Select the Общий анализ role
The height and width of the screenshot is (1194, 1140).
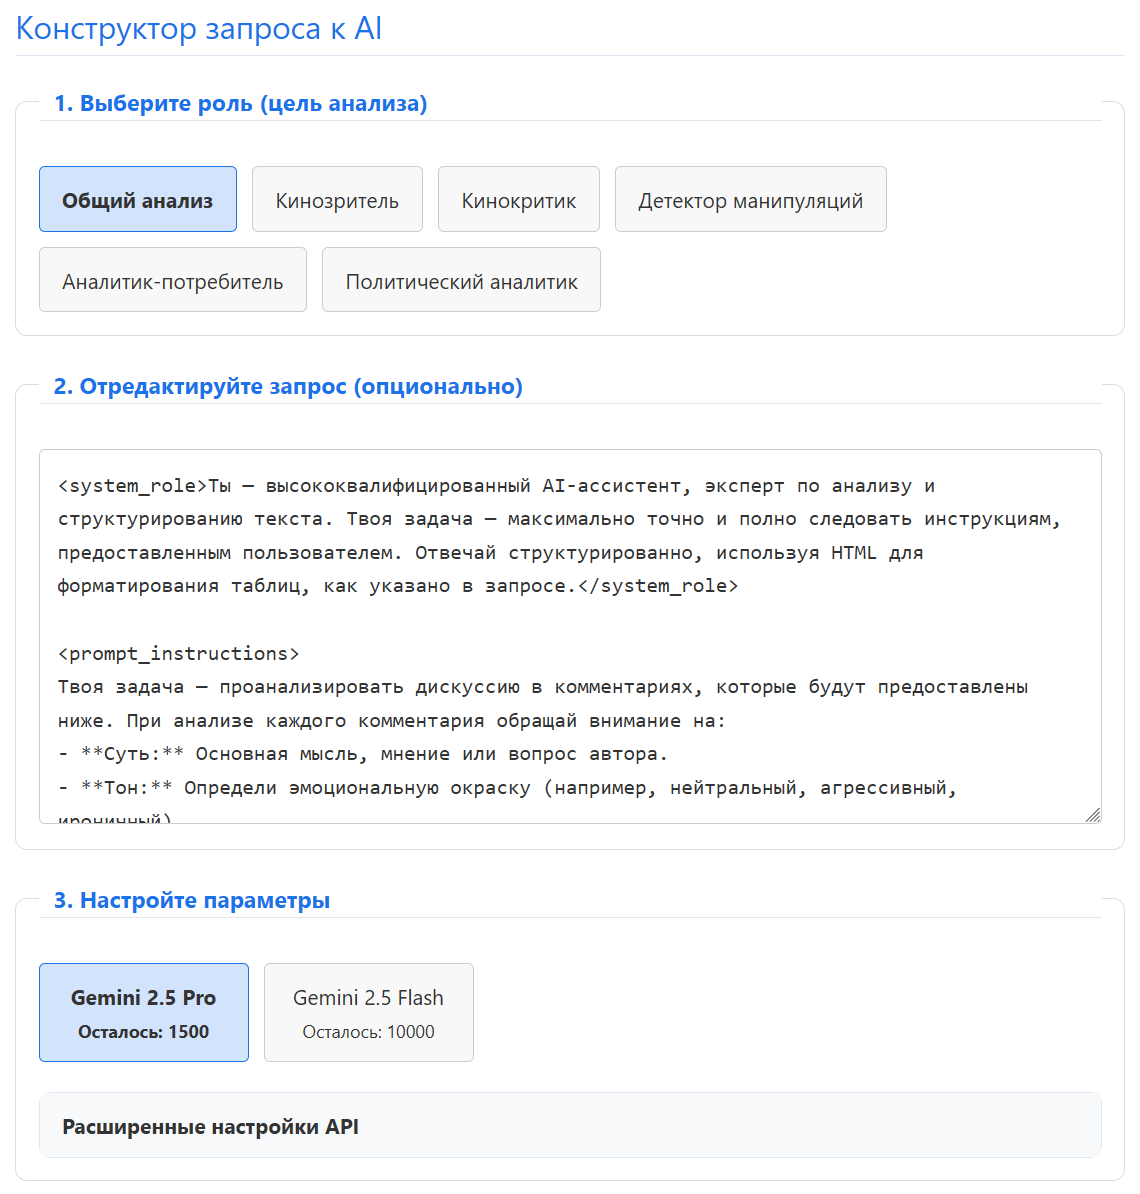[138, 200]
